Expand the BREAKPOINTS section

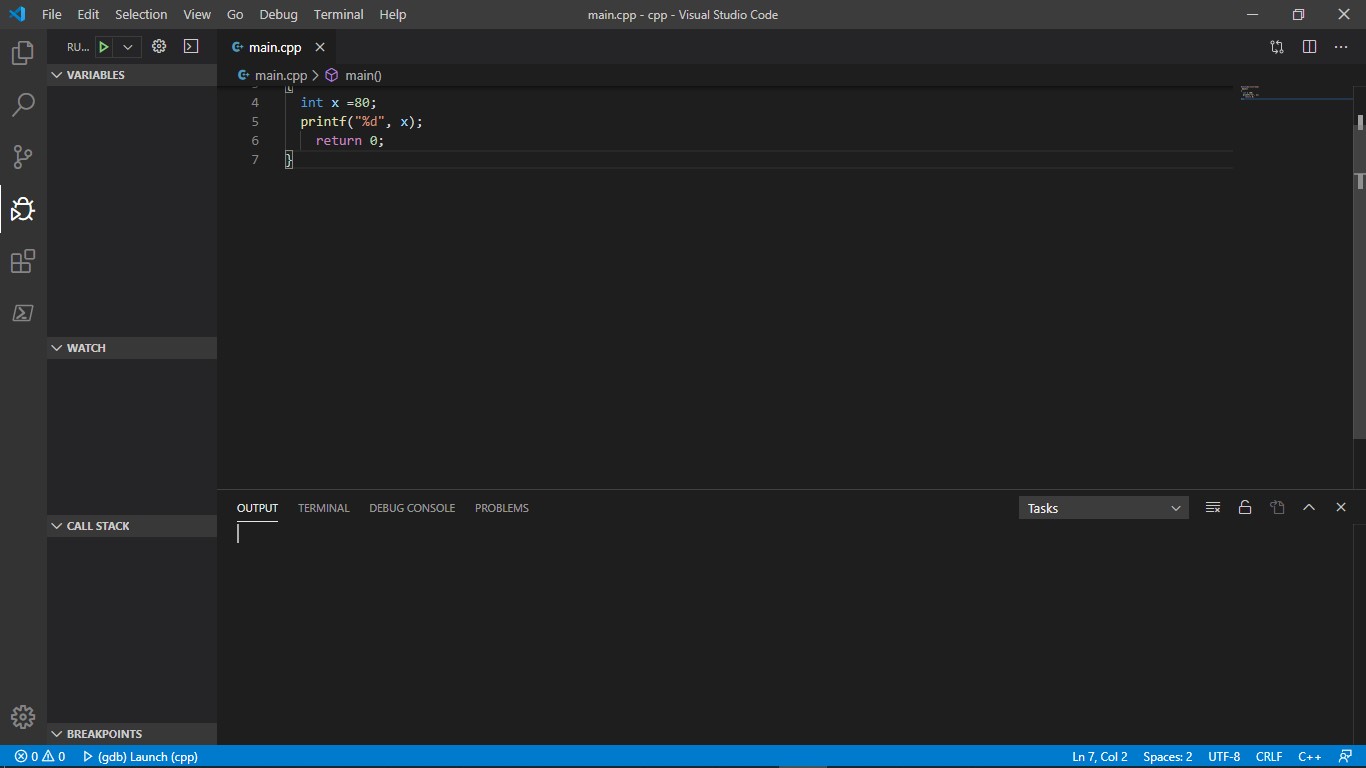[x=104, y=734]
